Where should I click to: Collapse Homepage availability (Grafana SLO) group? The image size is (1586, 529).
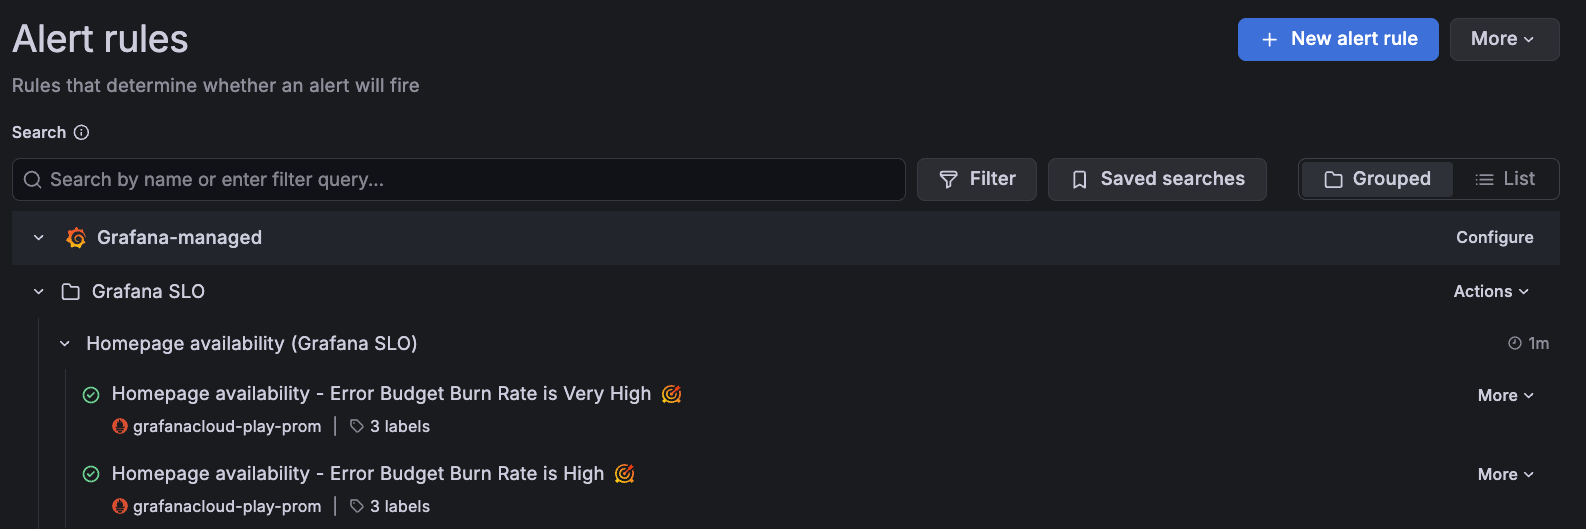tap(65, 344)
